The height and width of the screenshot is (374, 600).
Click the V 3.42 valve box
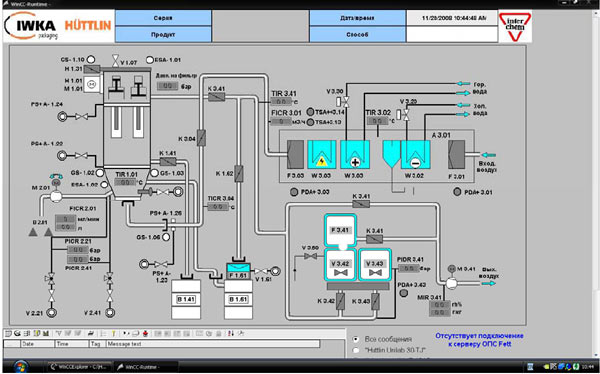[x=341, y=265]
